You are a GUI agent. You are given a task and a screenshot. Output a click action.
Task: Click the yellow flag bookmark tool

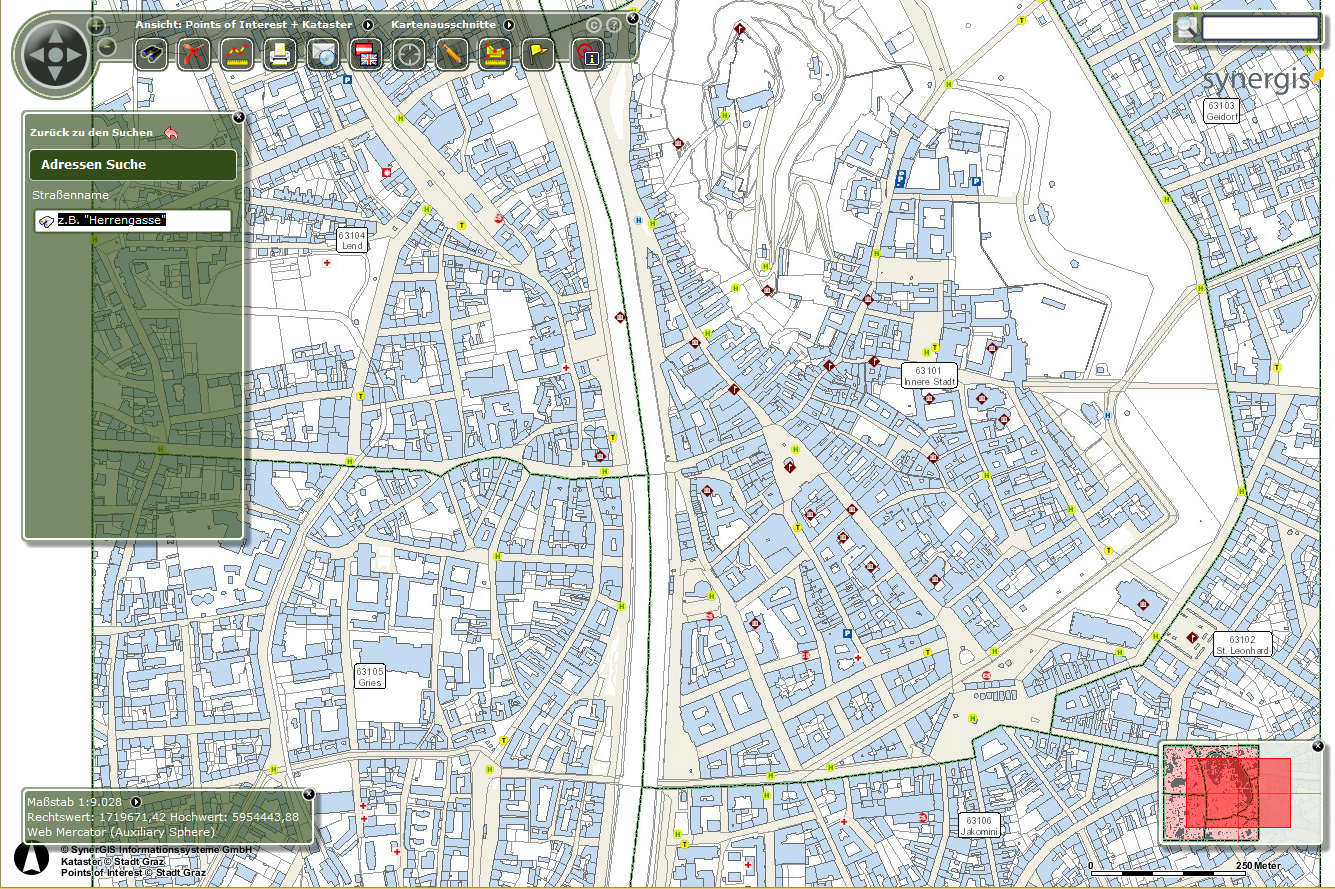[x=537, y=55]
